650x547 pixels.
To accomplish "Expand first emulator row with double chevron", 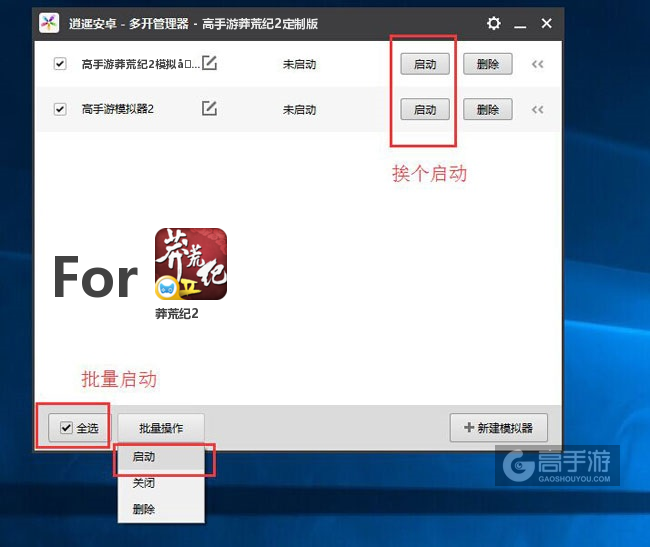I will (x=537, y=64).
